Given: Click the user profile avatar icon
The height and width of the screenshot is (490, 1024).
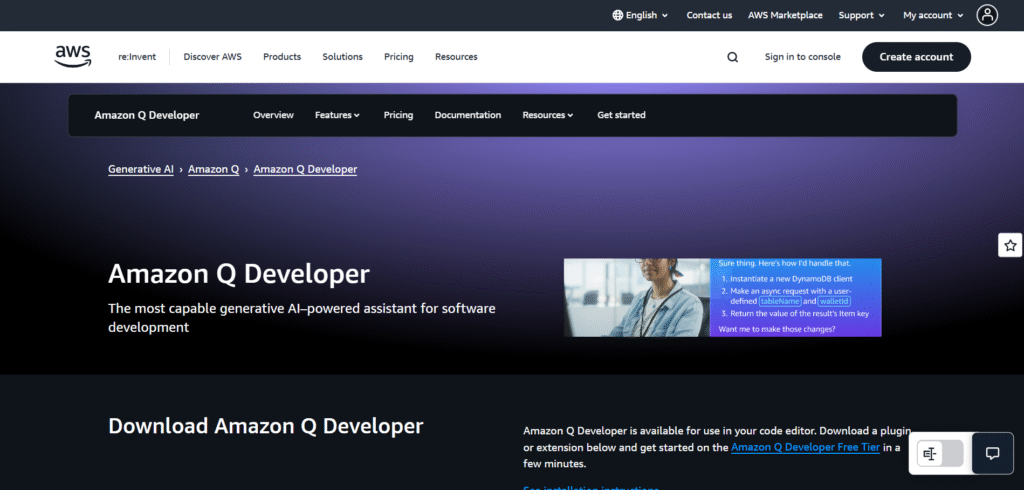Looking at the screenshot, I should click(987, 15).
